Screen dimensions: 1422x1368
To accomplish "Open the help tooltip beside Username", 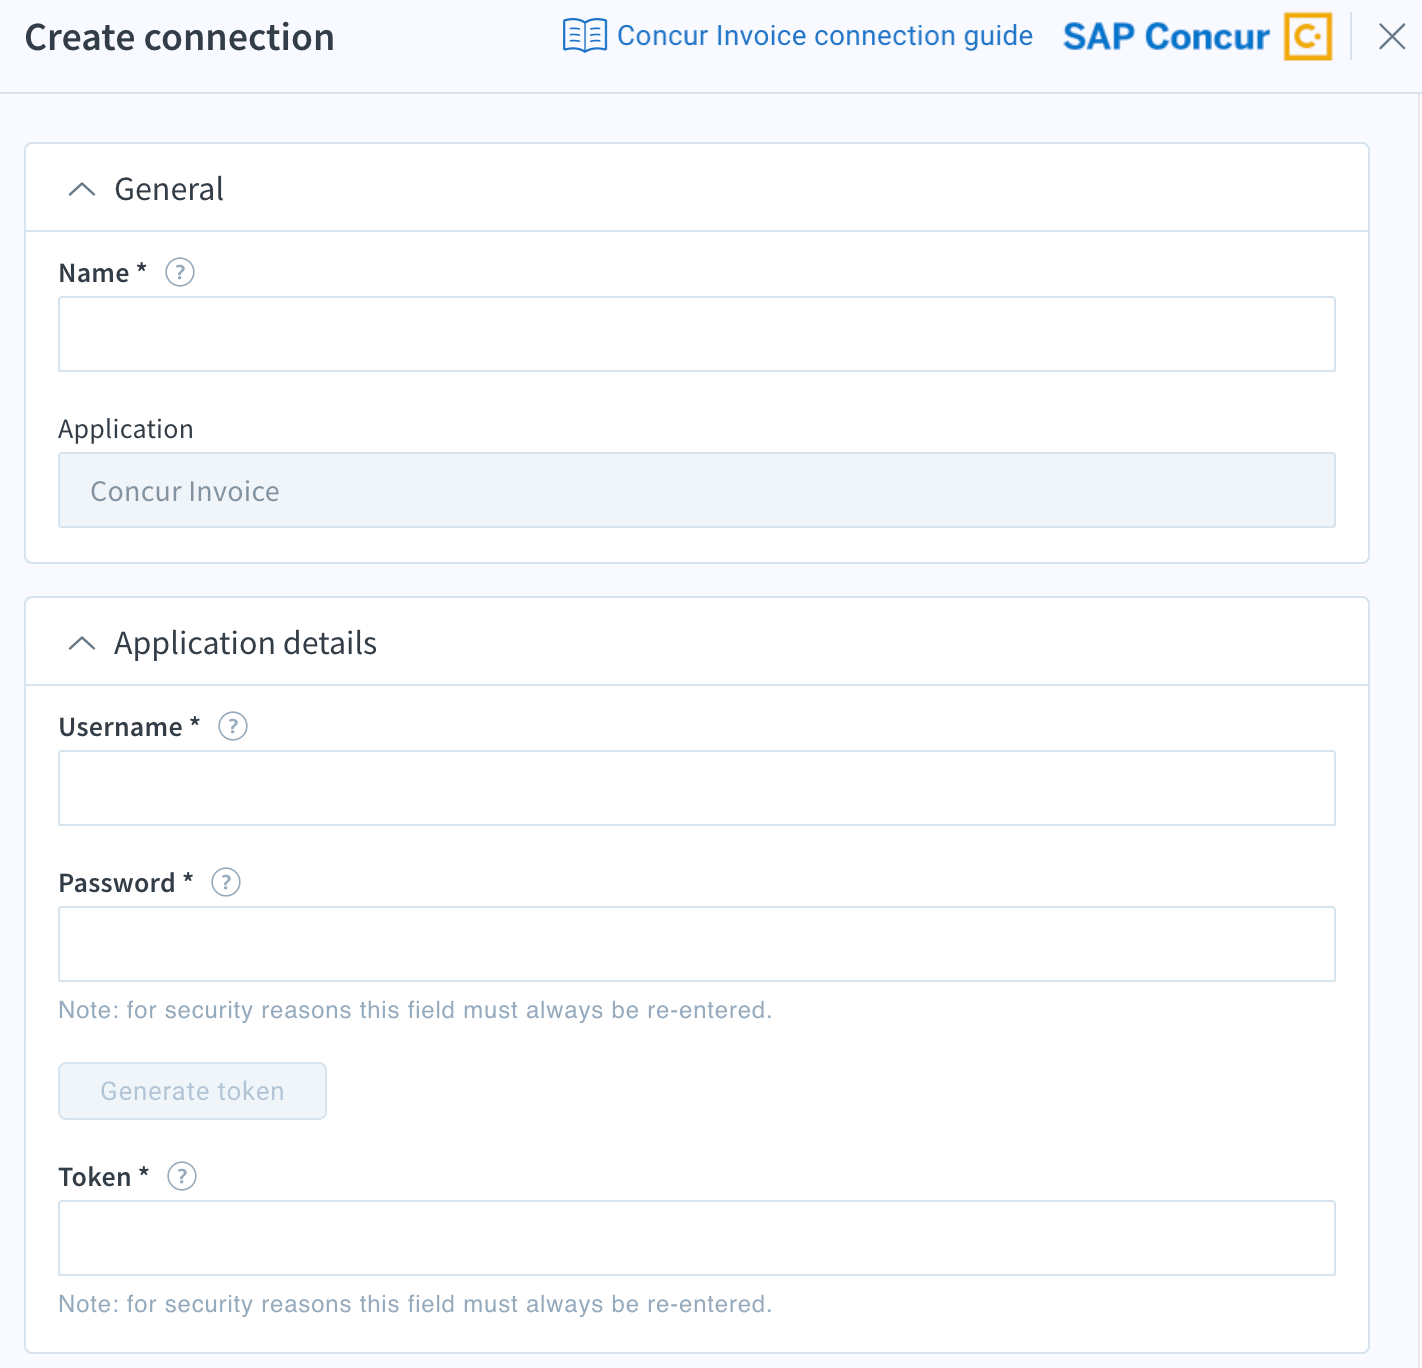I will [x=232, y=726].
